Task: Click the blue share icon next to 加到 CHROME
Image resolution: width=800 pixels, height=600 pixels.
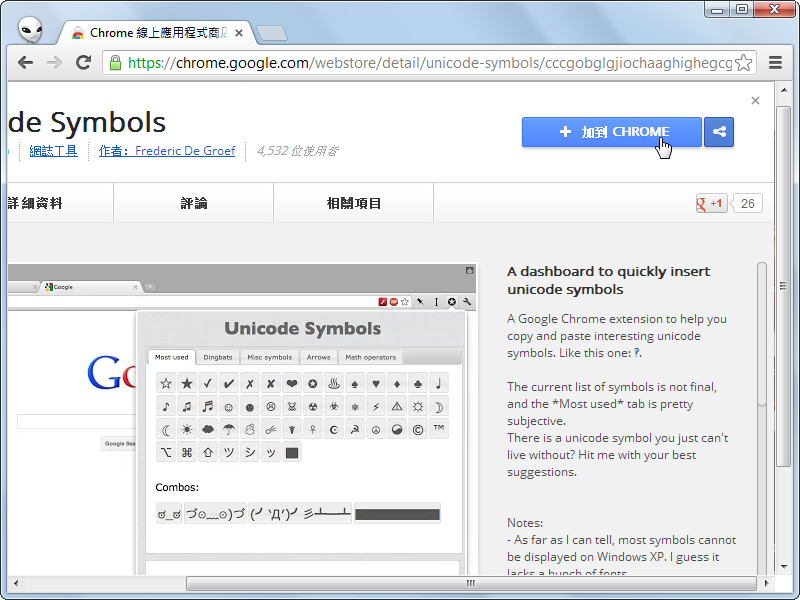Action: 719,131
